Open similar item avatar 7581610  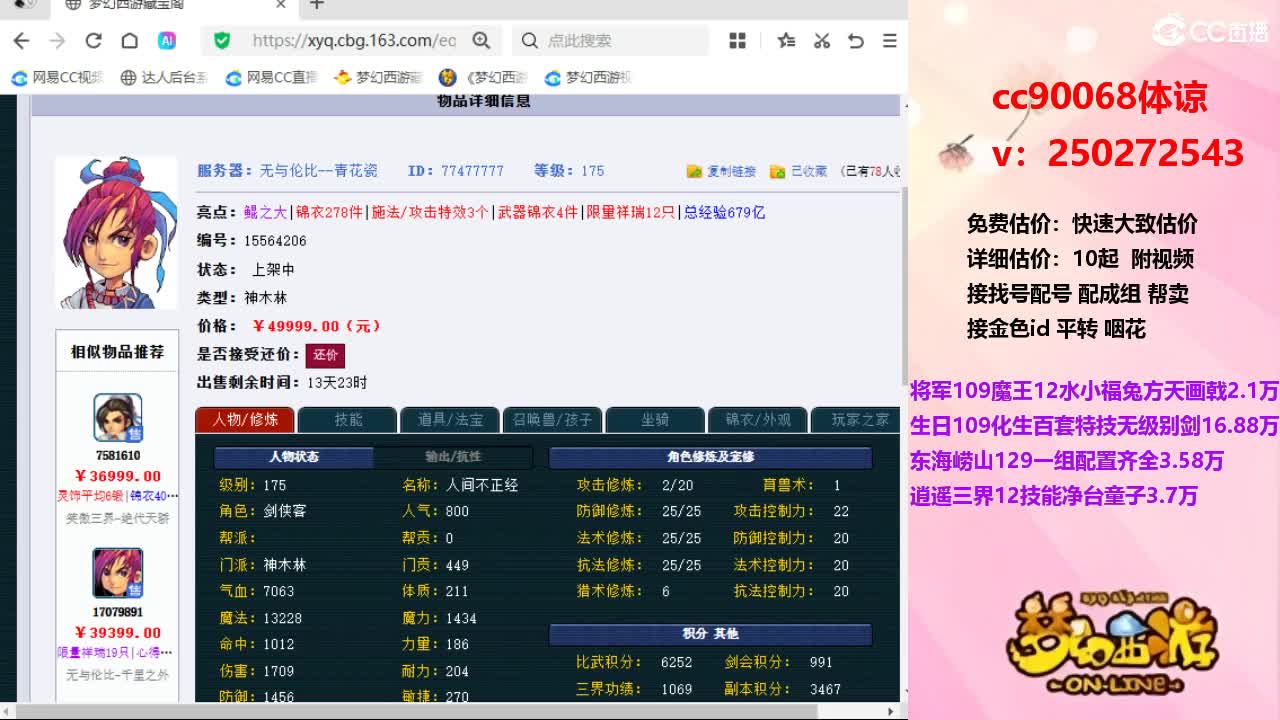pyautogui.click(x=118, y=418)
